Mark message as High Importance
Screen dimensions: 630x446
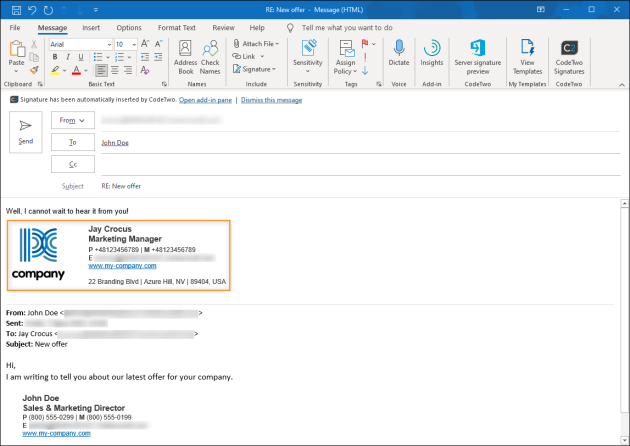pyautogui.click(x=365, y=57)
